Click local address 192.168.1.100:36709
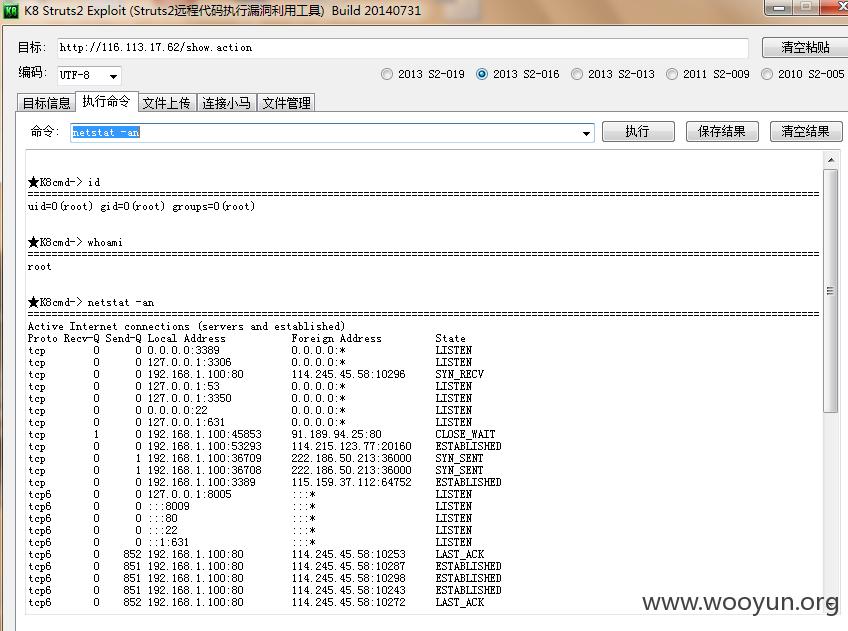The height and width of the screenshot is (631, 848). (x=204, y=458)
